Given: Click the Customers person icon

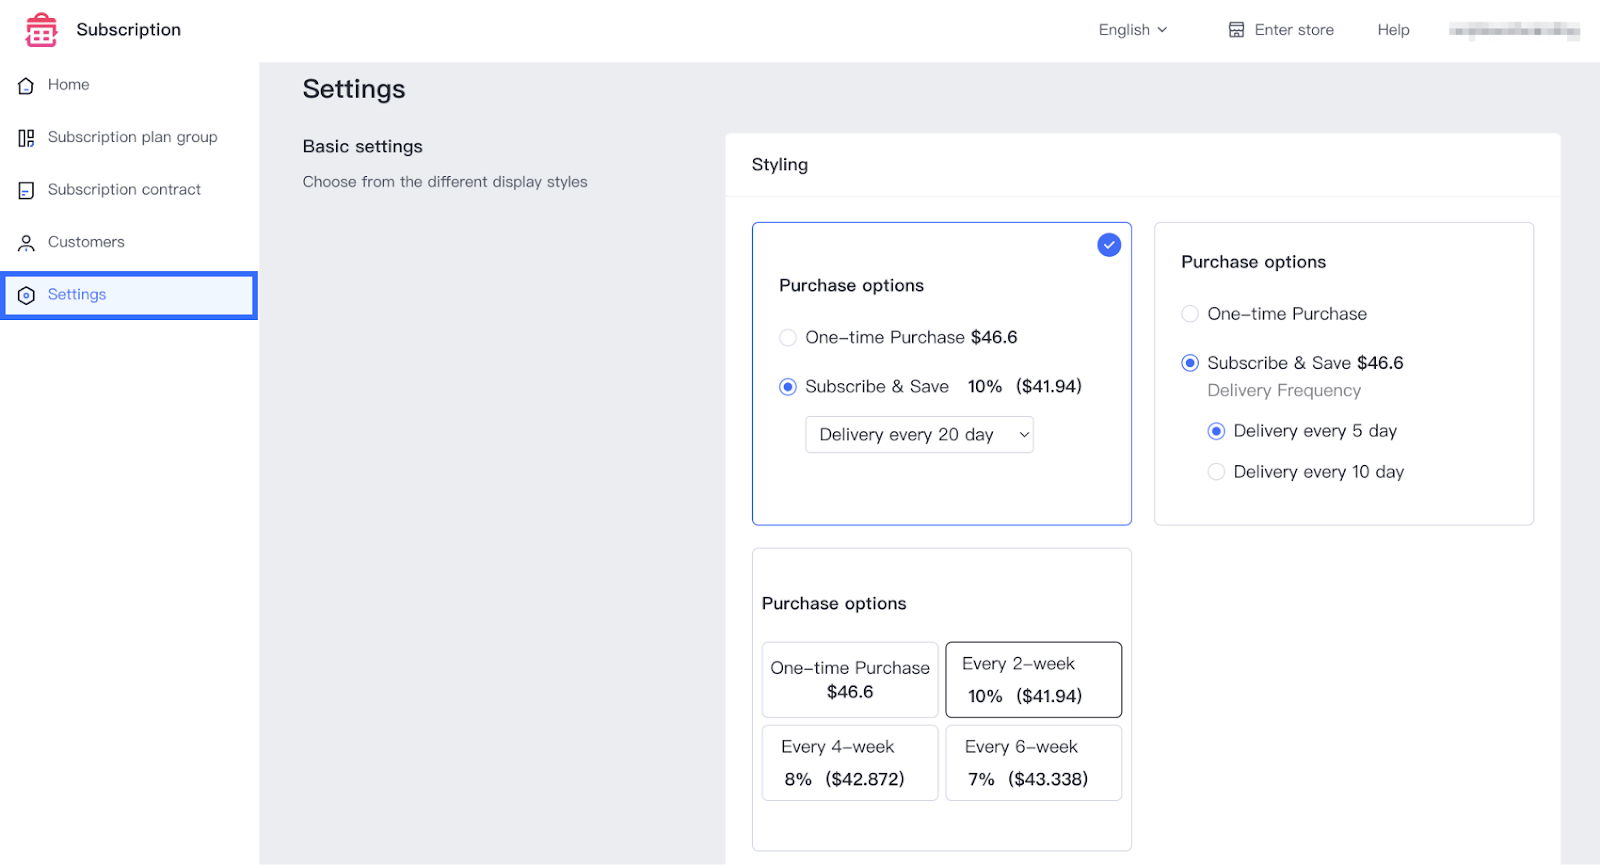Looking at the screenshot, I should point(27,243).
